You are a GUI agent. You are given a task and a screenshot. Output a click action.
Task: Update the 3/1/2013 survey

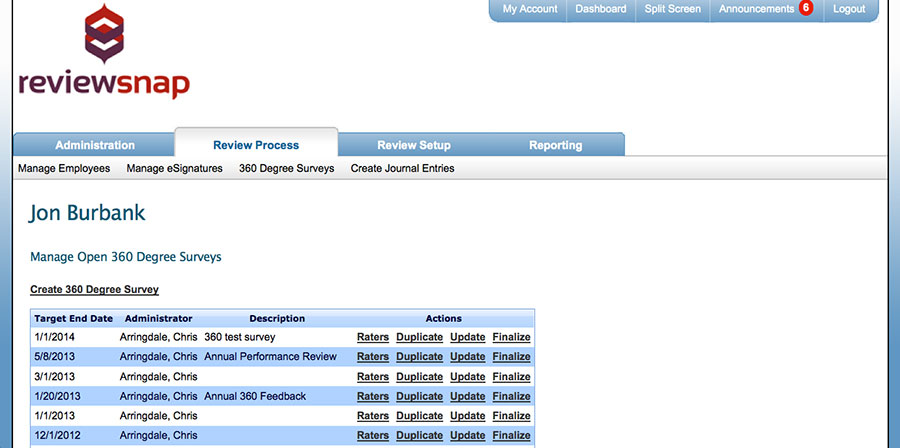click(467, 377)
